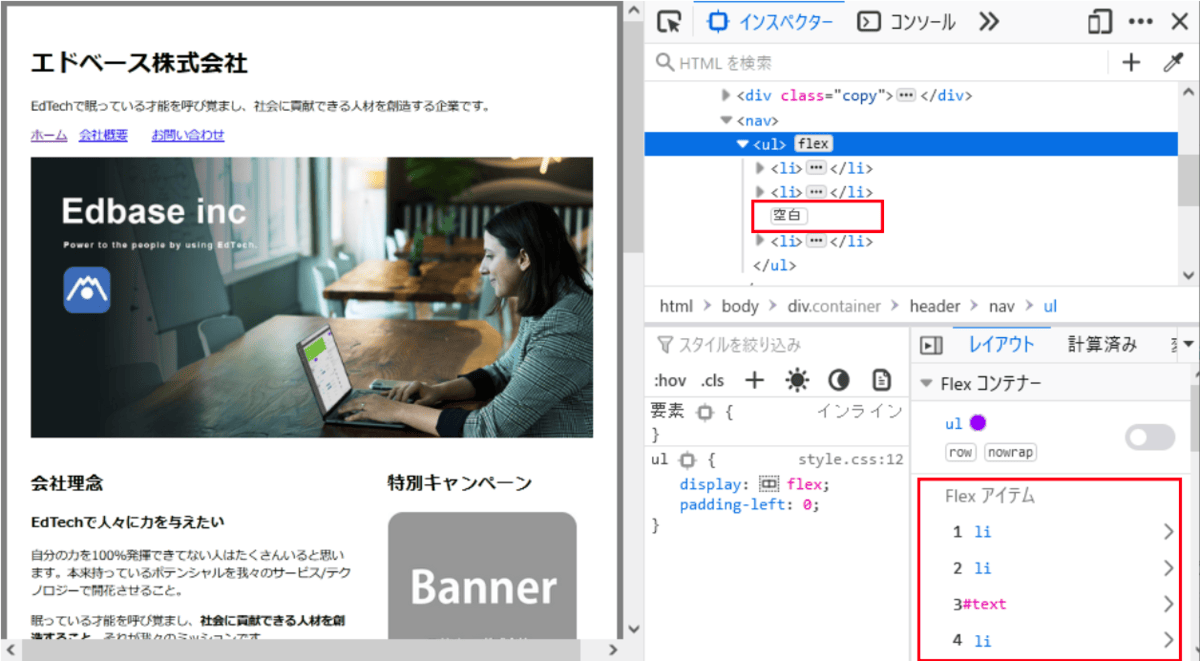Click selector highlighter icon beside ul rule

tap(686, 461)
